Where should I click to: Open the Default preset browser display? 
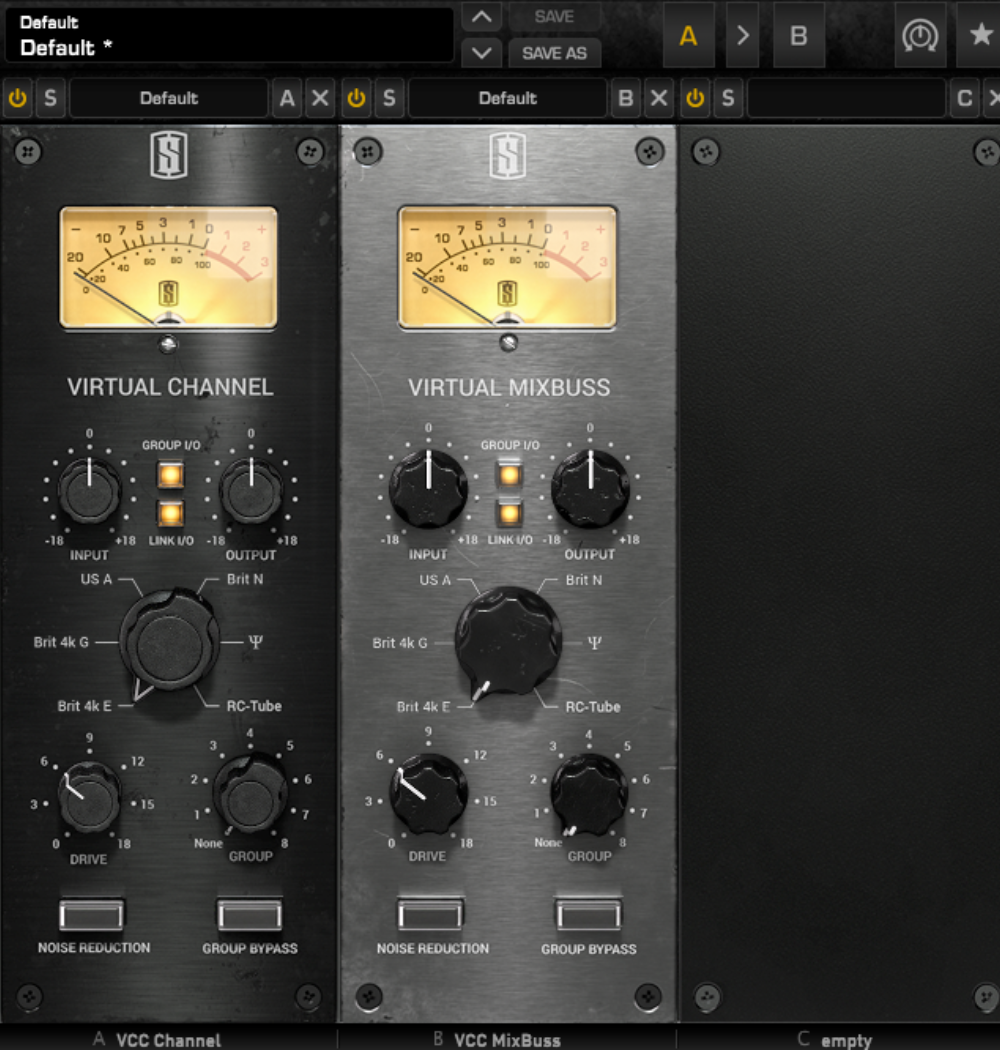pyautogui.click(x=229, y=35)
